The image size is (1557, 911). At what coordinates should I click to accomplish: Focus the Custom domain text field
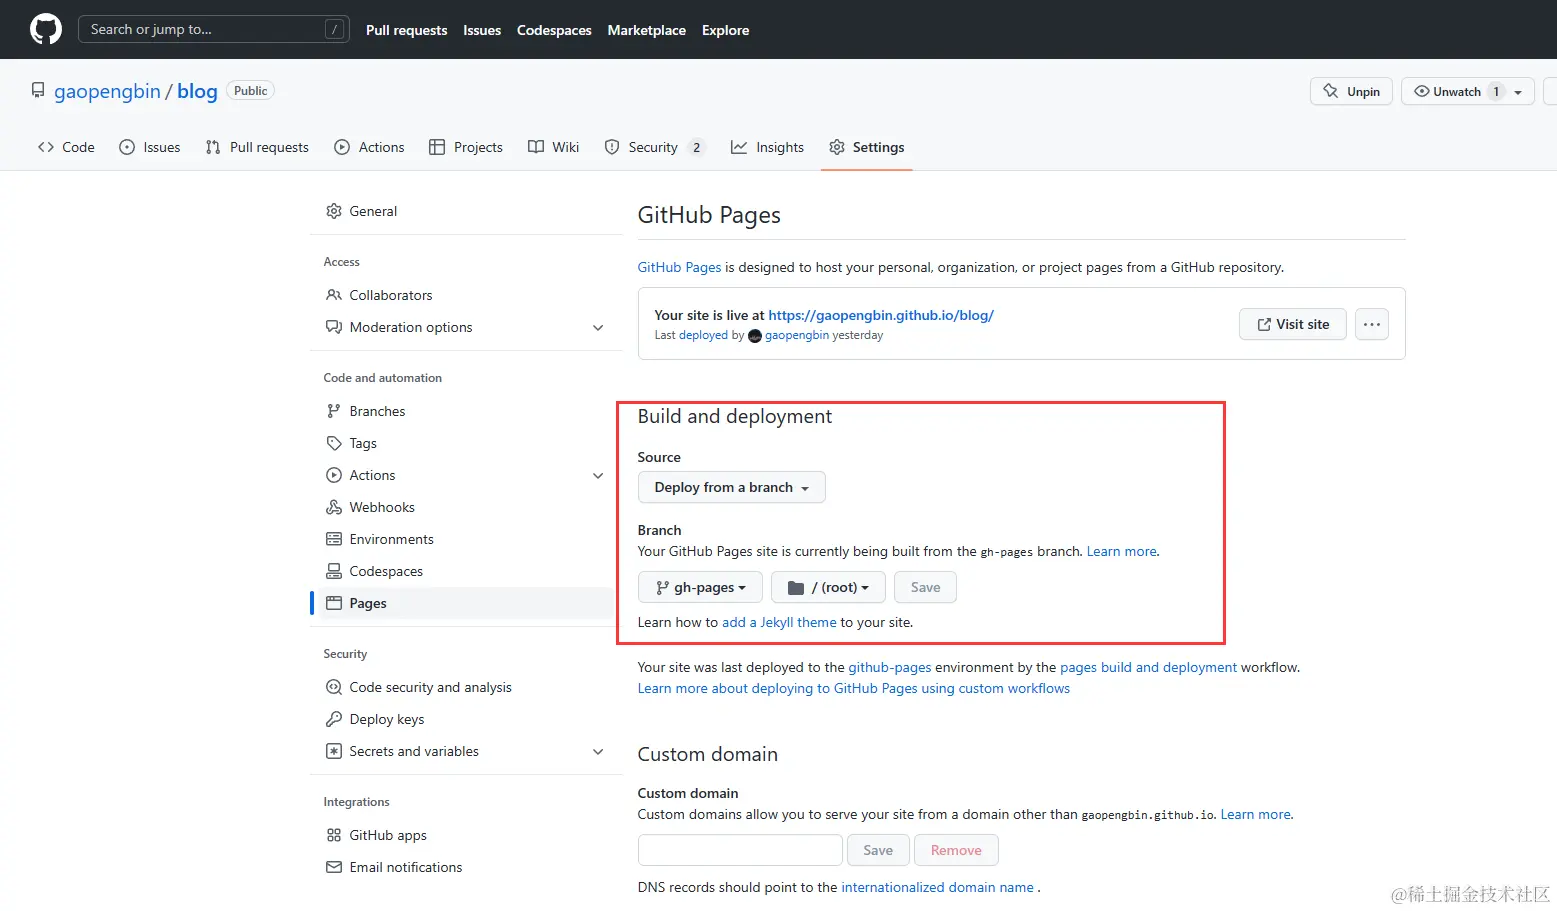pyautogui.click(x=740, y=850)
